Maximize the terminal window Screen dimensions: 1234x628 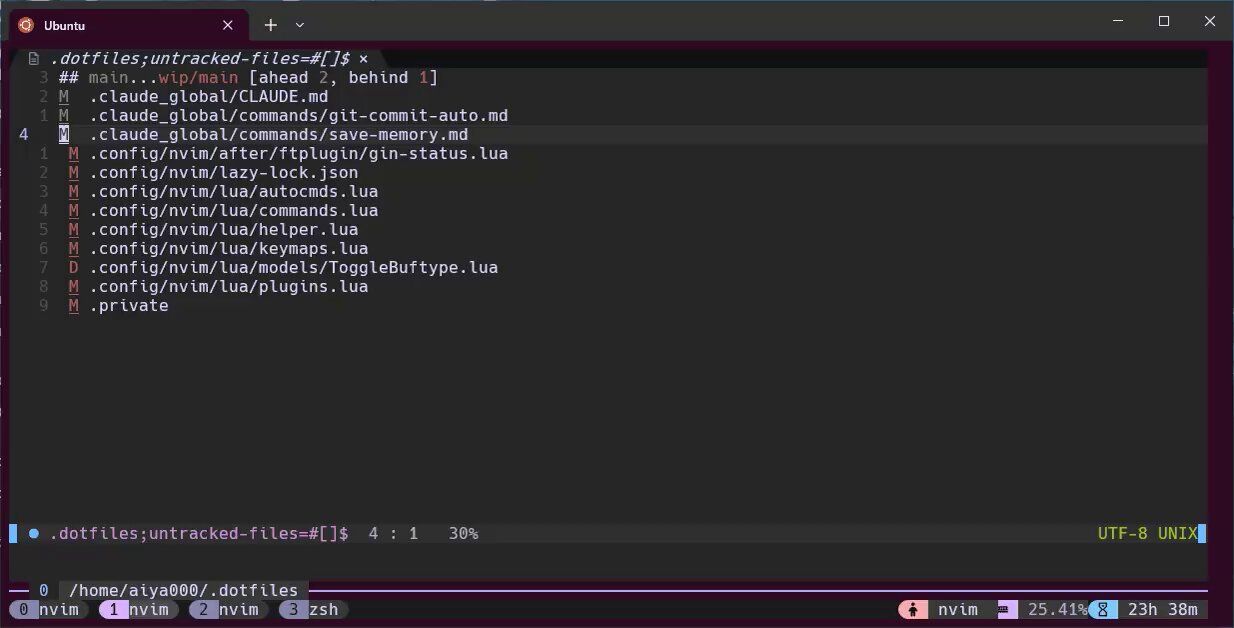(1164, 21)
